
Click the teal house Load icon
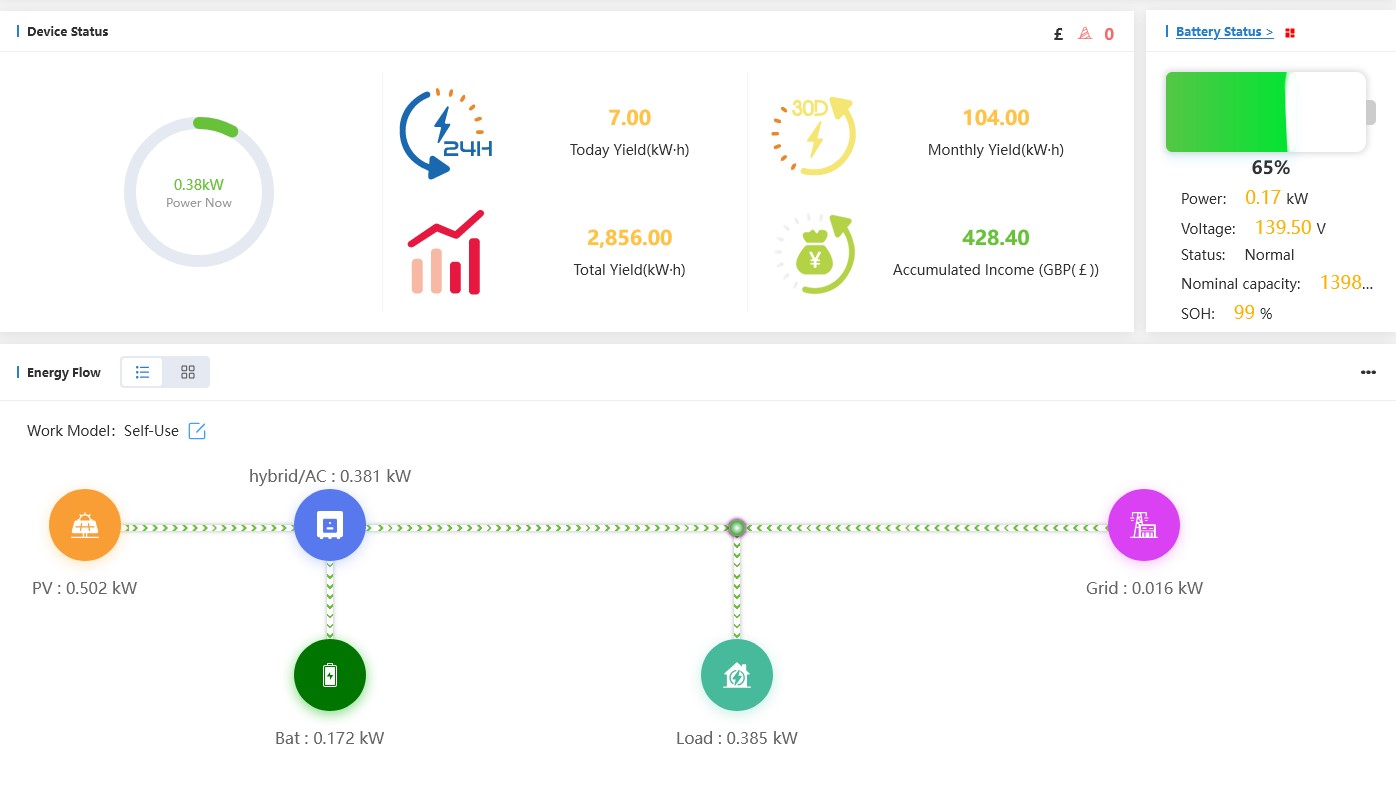click(737, 675)
